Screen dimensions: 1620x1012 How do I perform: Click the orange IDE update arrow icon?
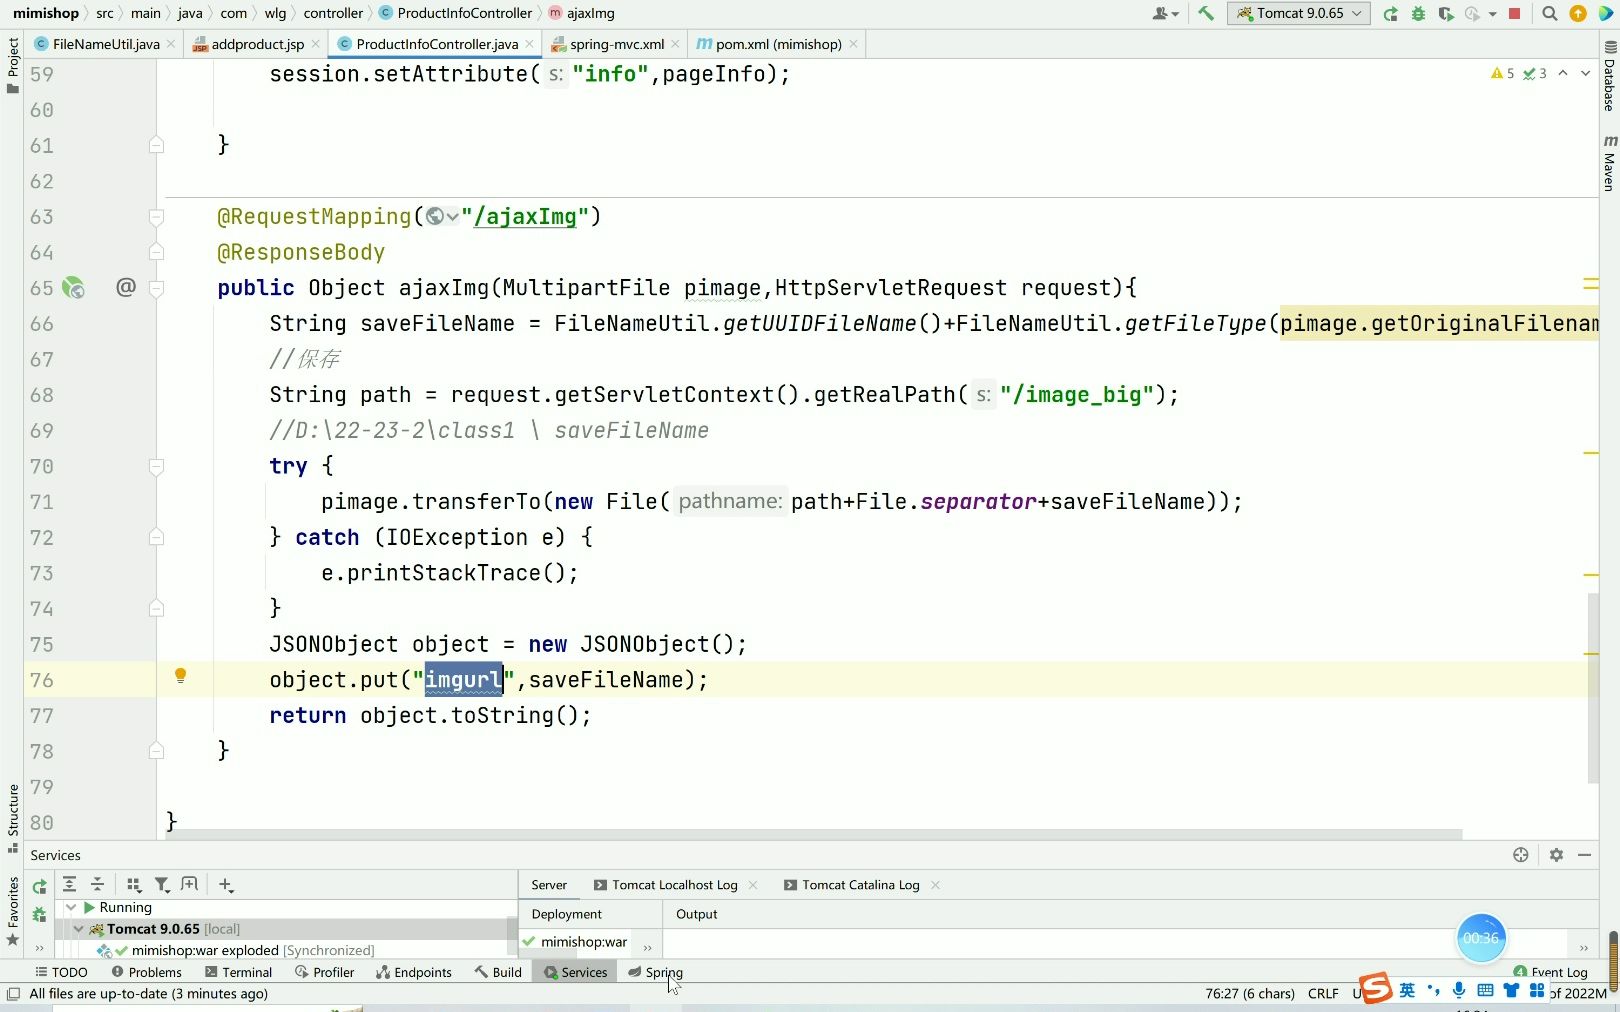(x=1578, y=13)
